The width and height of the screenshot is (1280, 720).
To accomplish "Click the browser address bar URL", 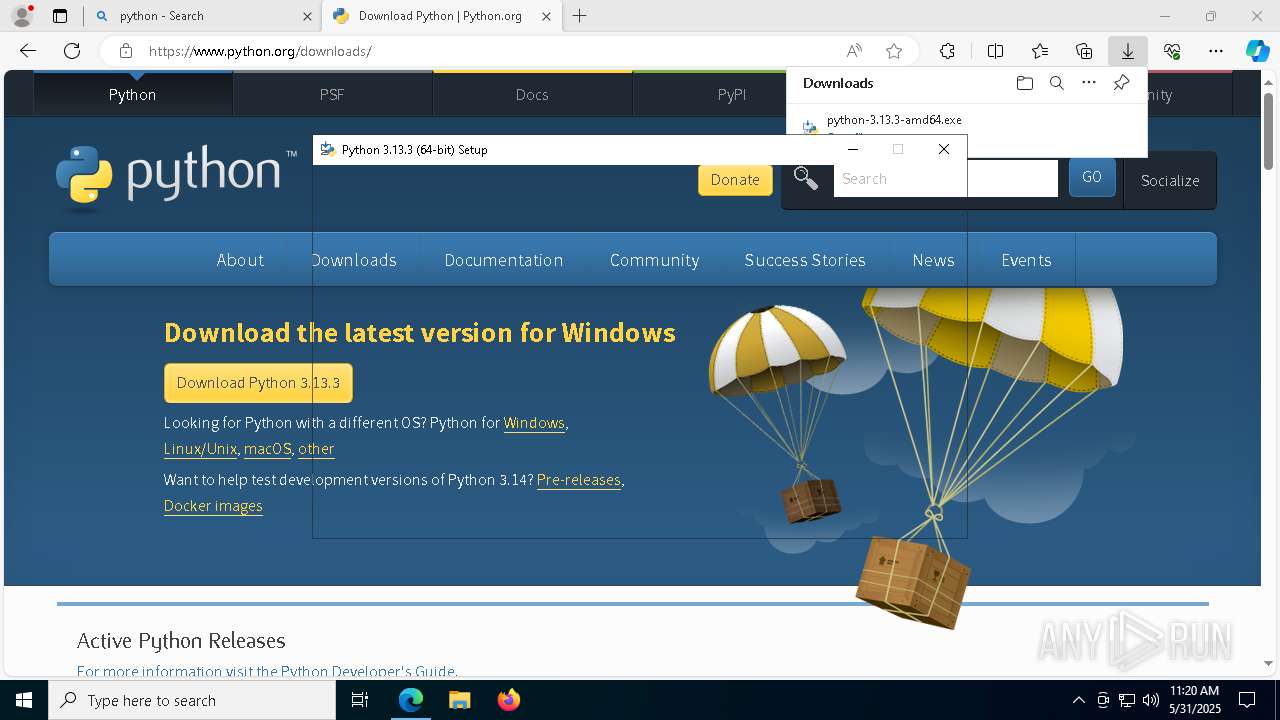I will coord(260,51).
